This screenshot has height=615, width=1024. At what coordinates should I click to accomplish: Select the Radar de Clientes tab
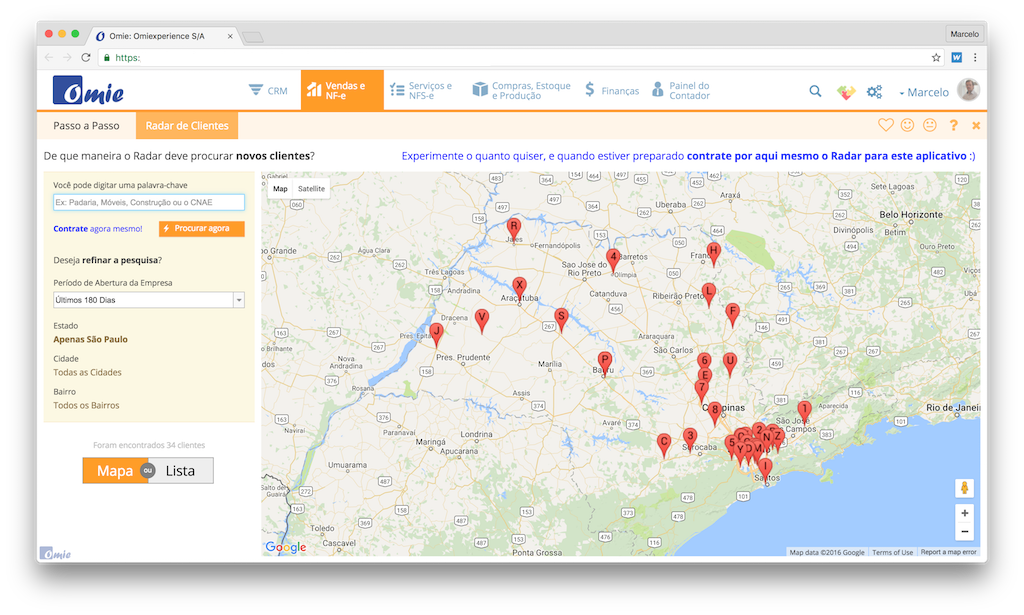click(x=187, y=125)
